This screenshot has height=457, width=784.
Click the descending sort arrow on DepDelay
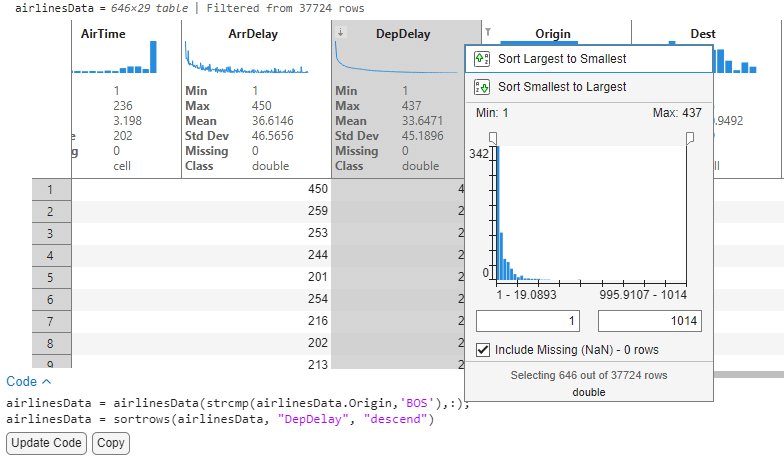341,33
